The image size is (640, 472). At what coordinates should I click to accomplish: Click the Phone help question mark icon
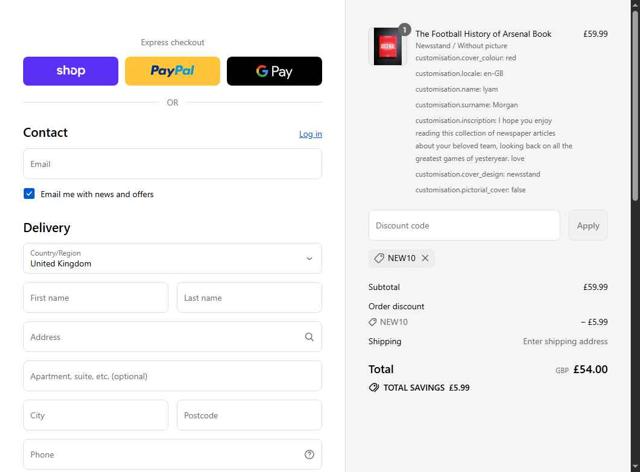point(309,455)
